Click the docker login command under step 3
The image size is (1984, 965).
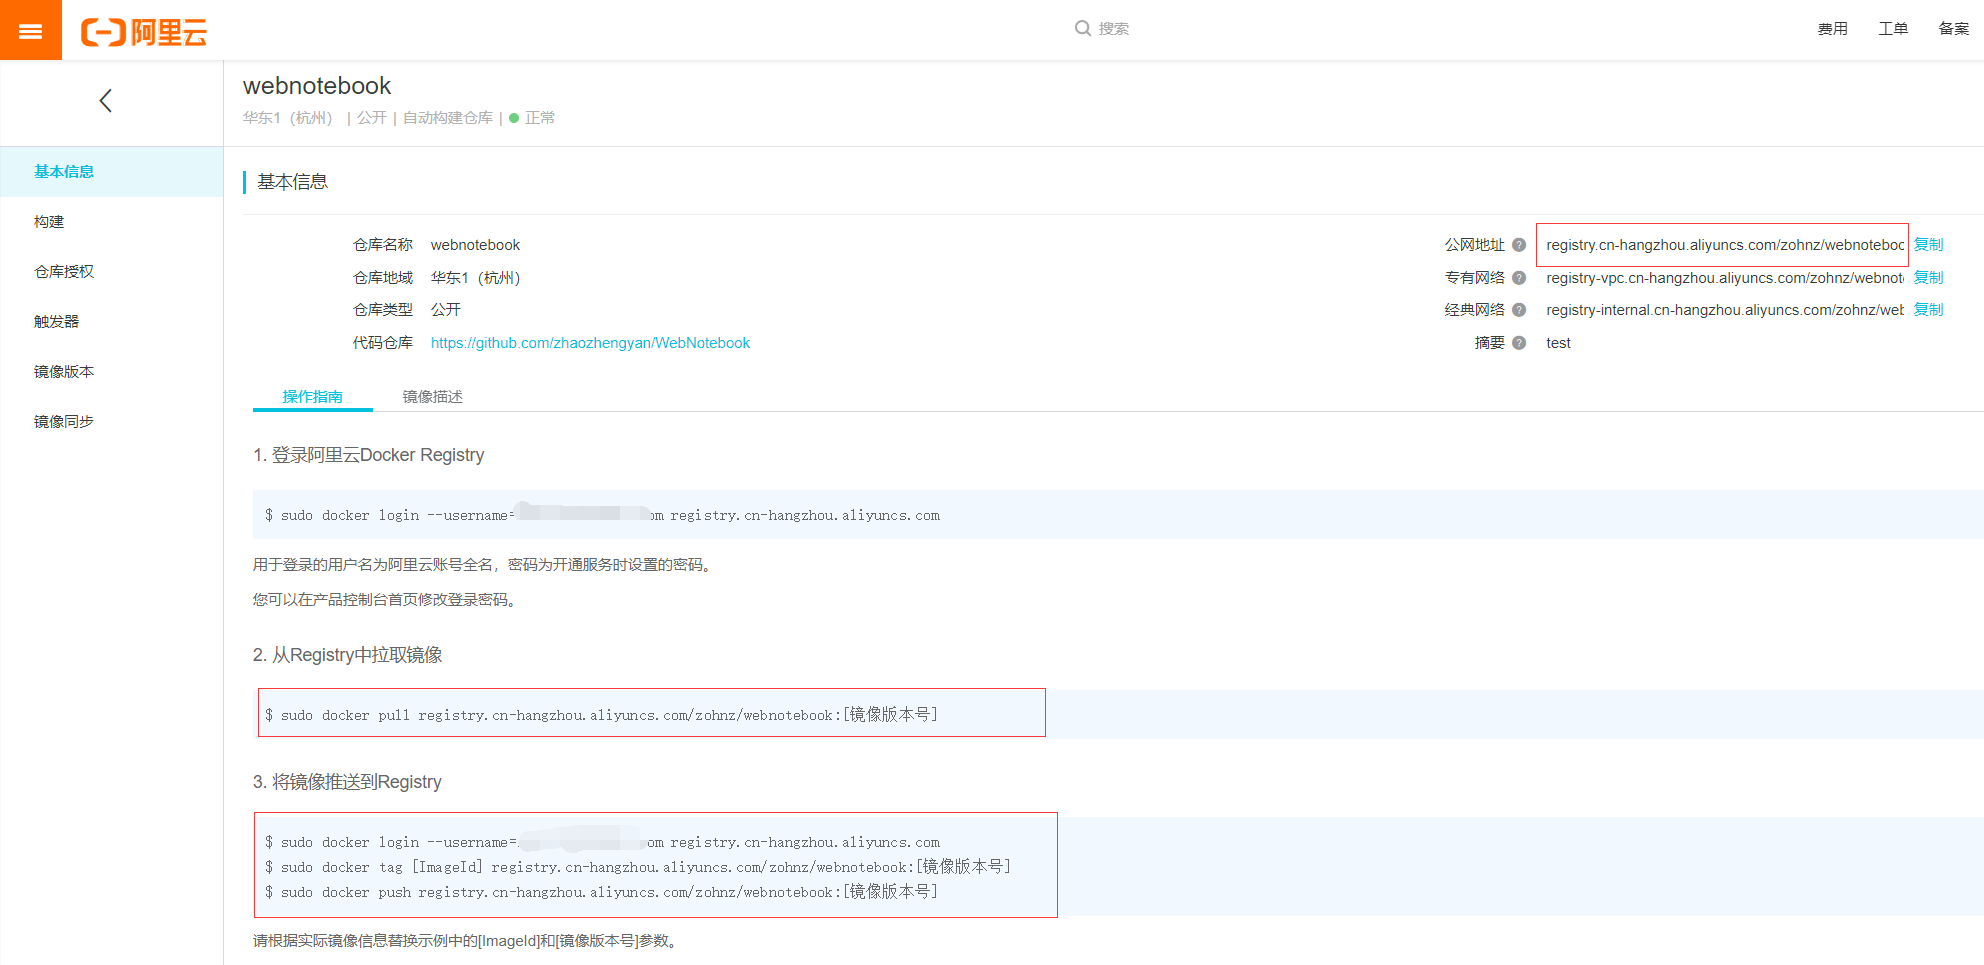(x=602, y=842)
